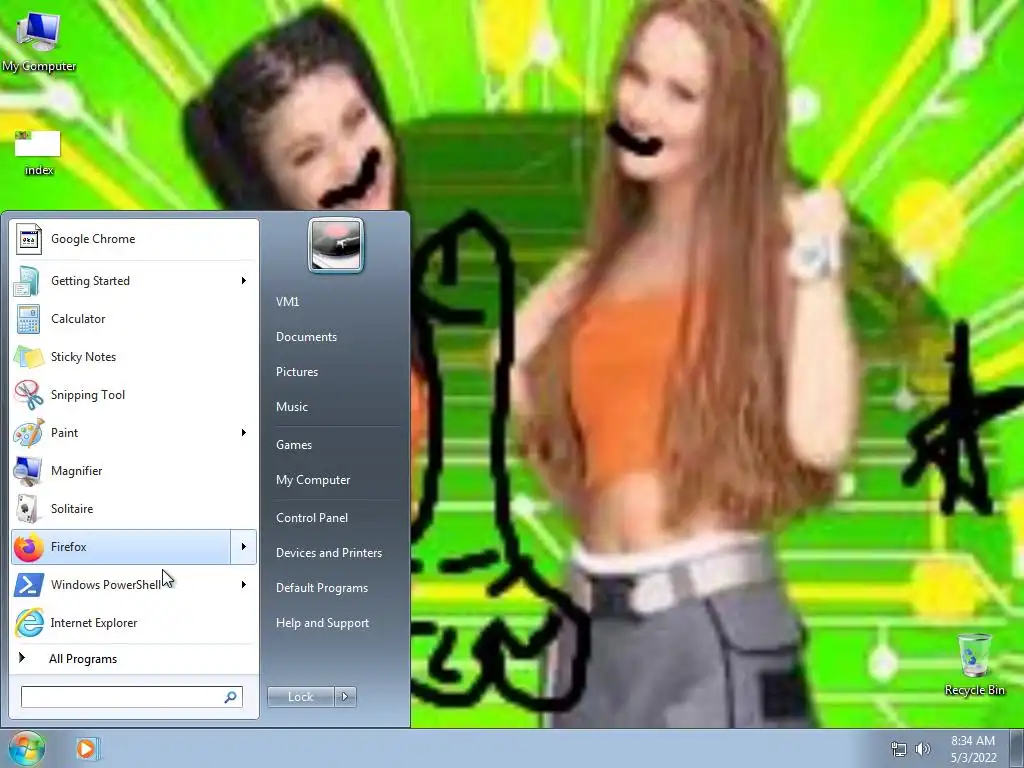Open Help and Support
Image resolution: width=1024 pixels, height=768 pixels.
pos(323,623)
